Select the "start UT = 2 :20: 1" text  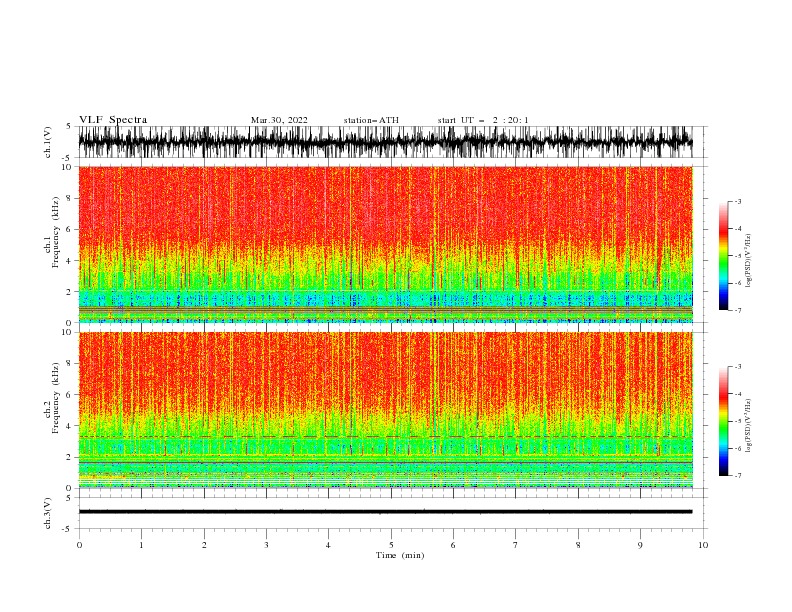pyautogui.click(x=483, y=120)
